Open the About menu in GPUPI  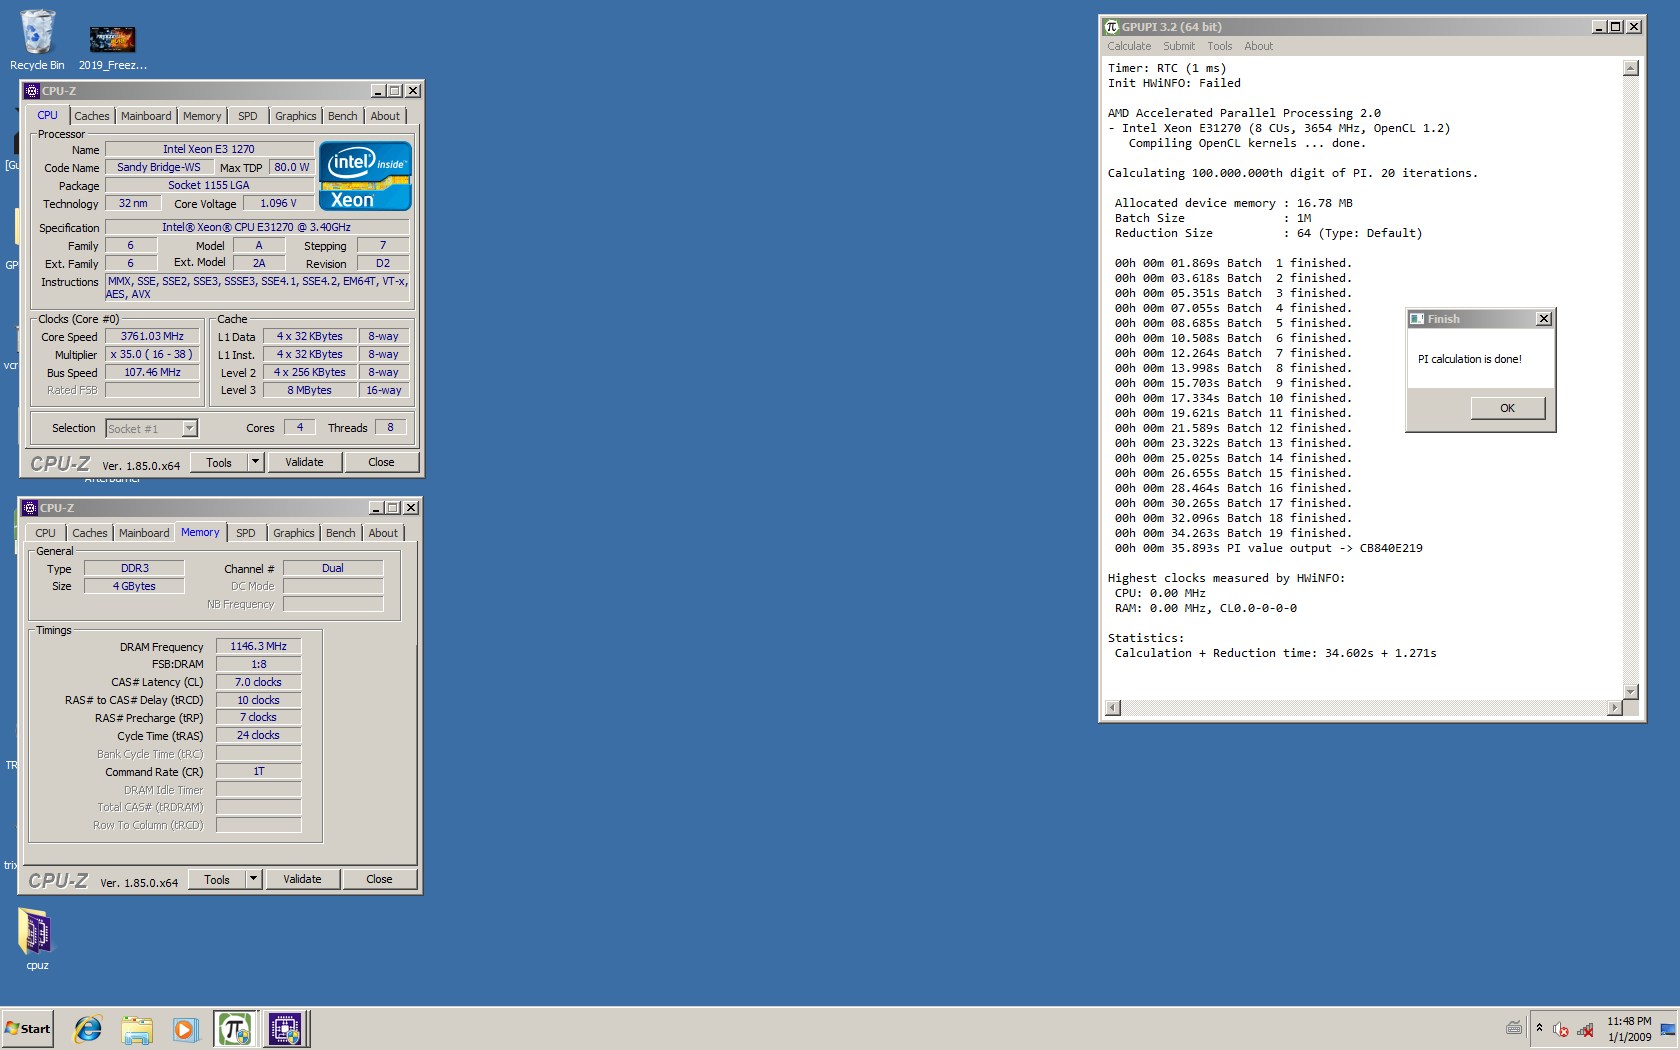(1258, 46)
